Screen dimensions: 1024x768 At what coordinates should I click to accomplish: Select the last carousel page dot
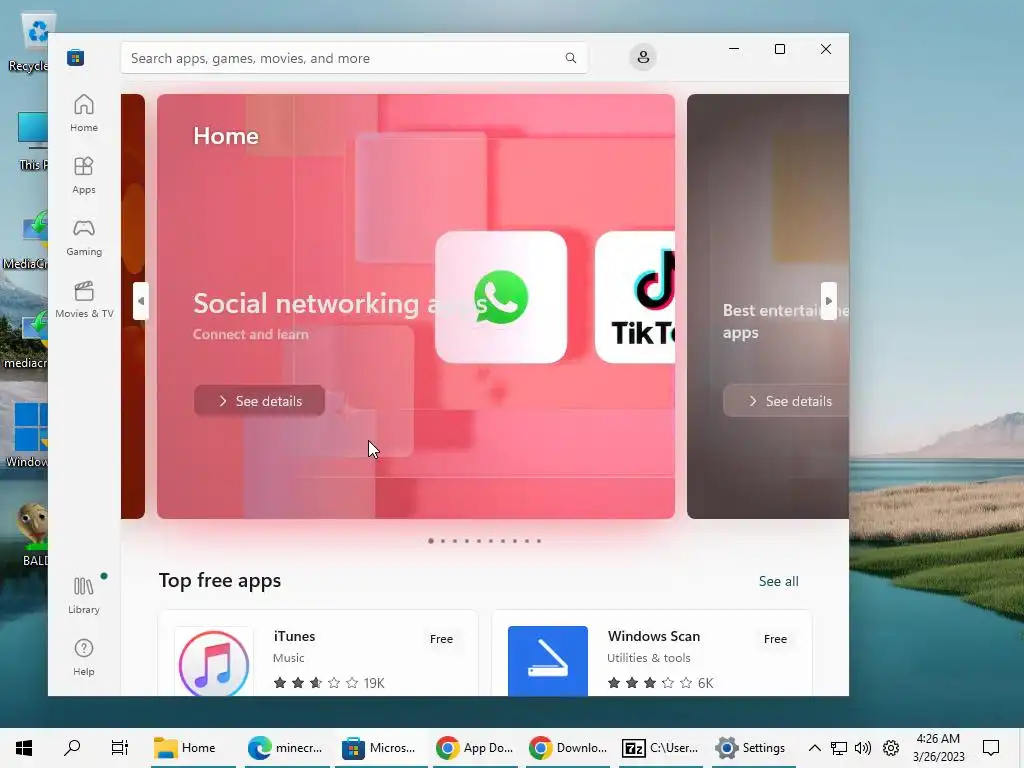(x=539, y=541)
